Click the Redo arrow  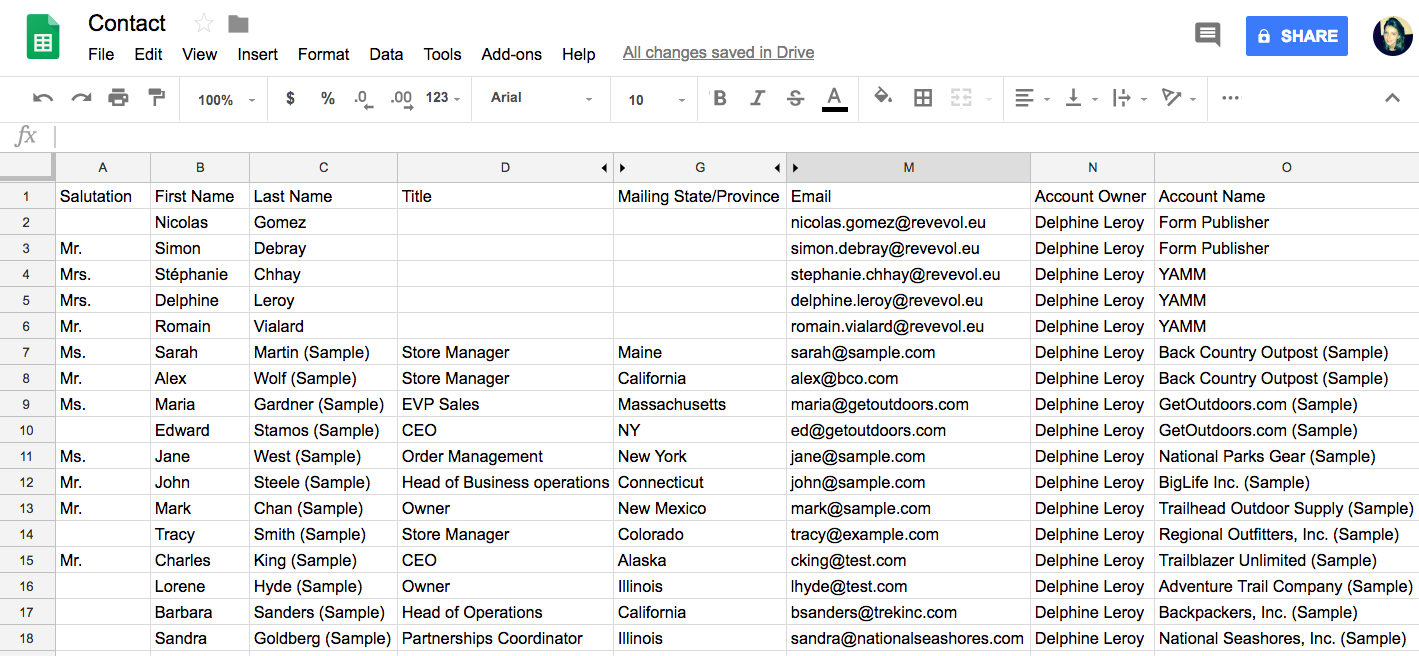[x=81, y=98]
